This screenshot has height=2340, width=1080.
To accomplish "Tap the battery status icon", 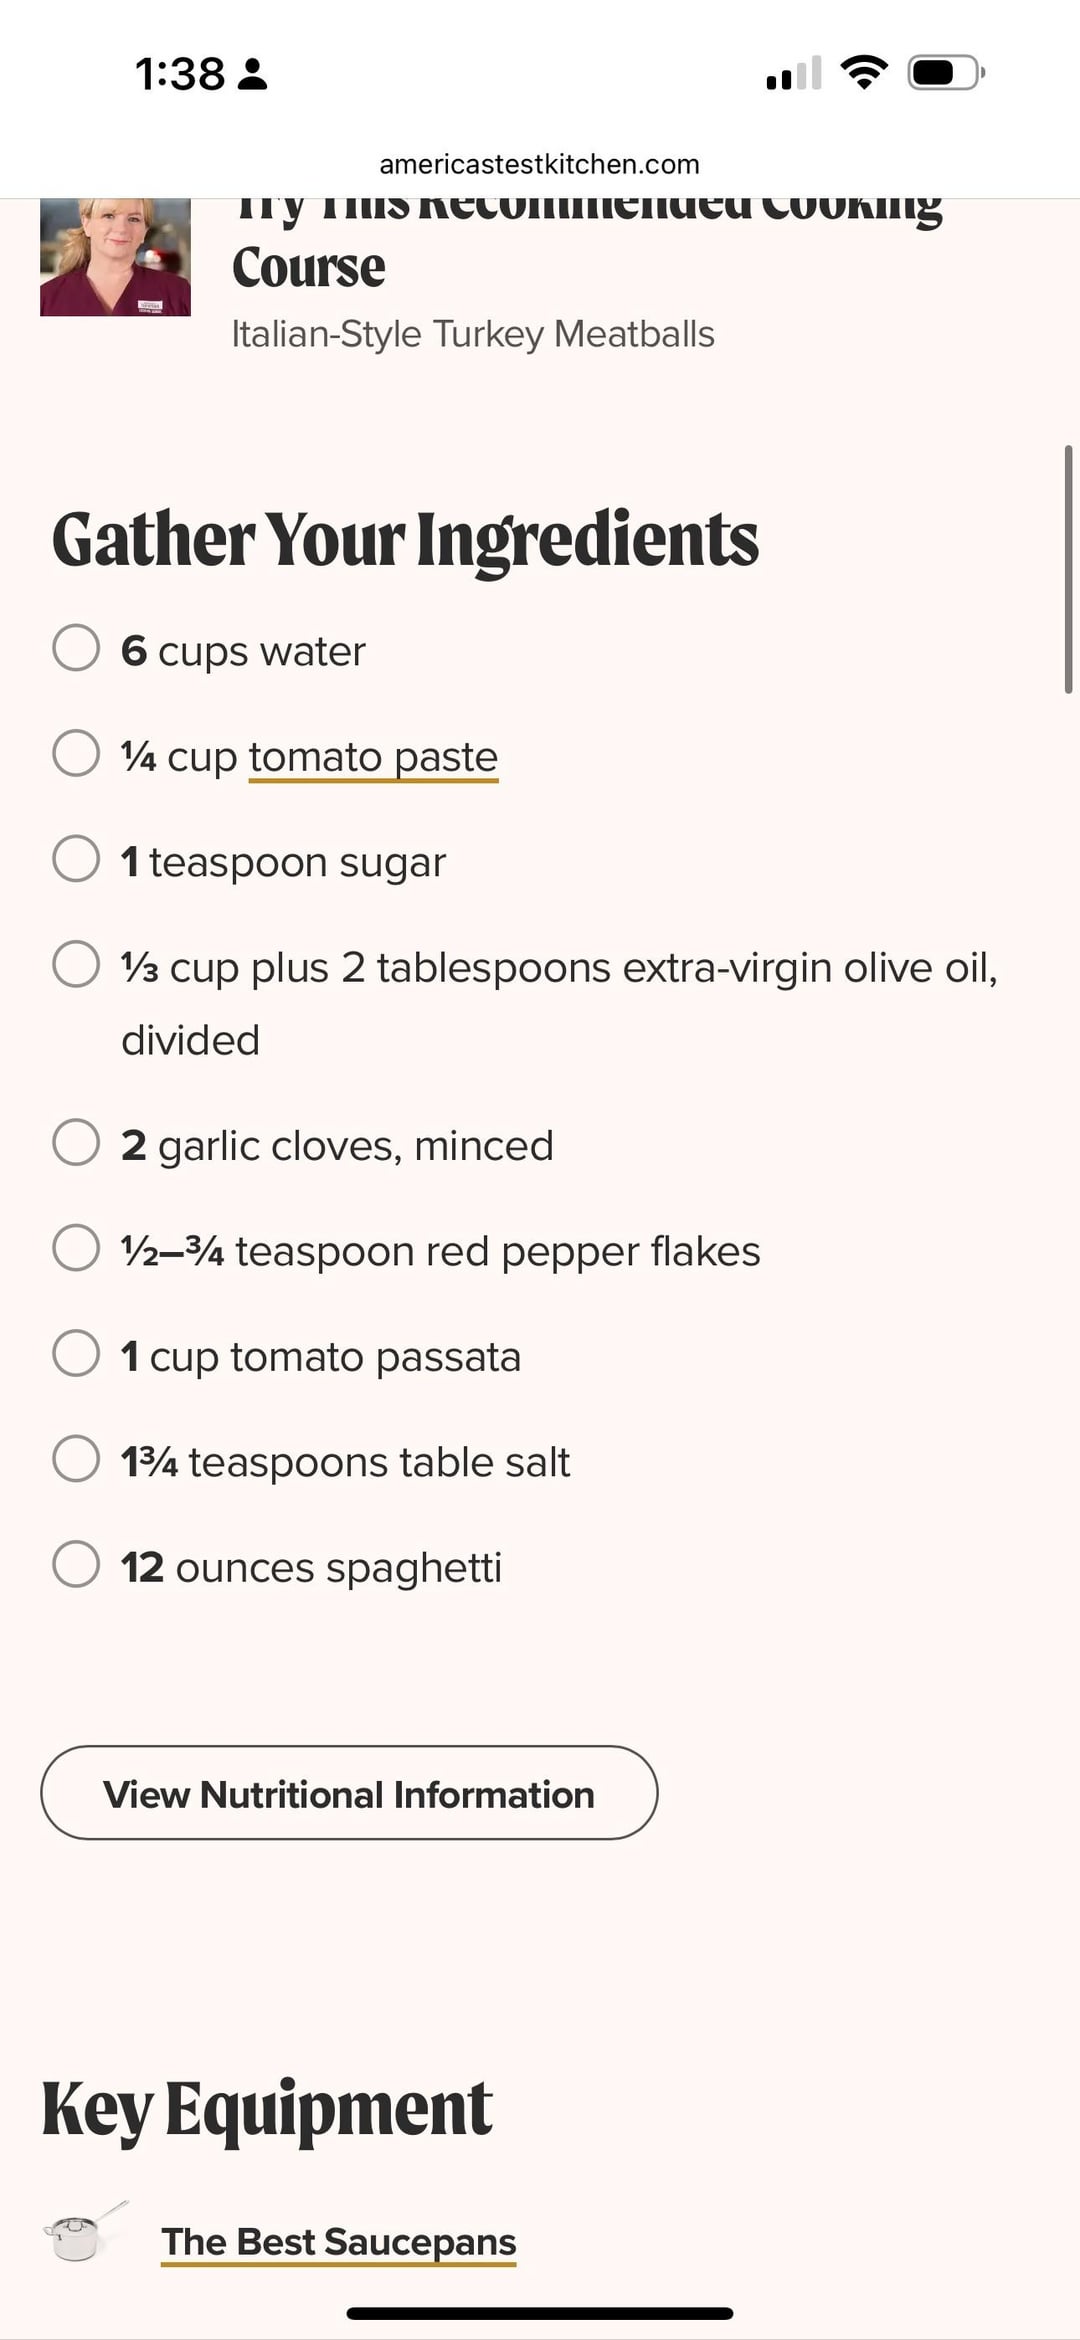I will pyautogui.click(x=945, y=72).
